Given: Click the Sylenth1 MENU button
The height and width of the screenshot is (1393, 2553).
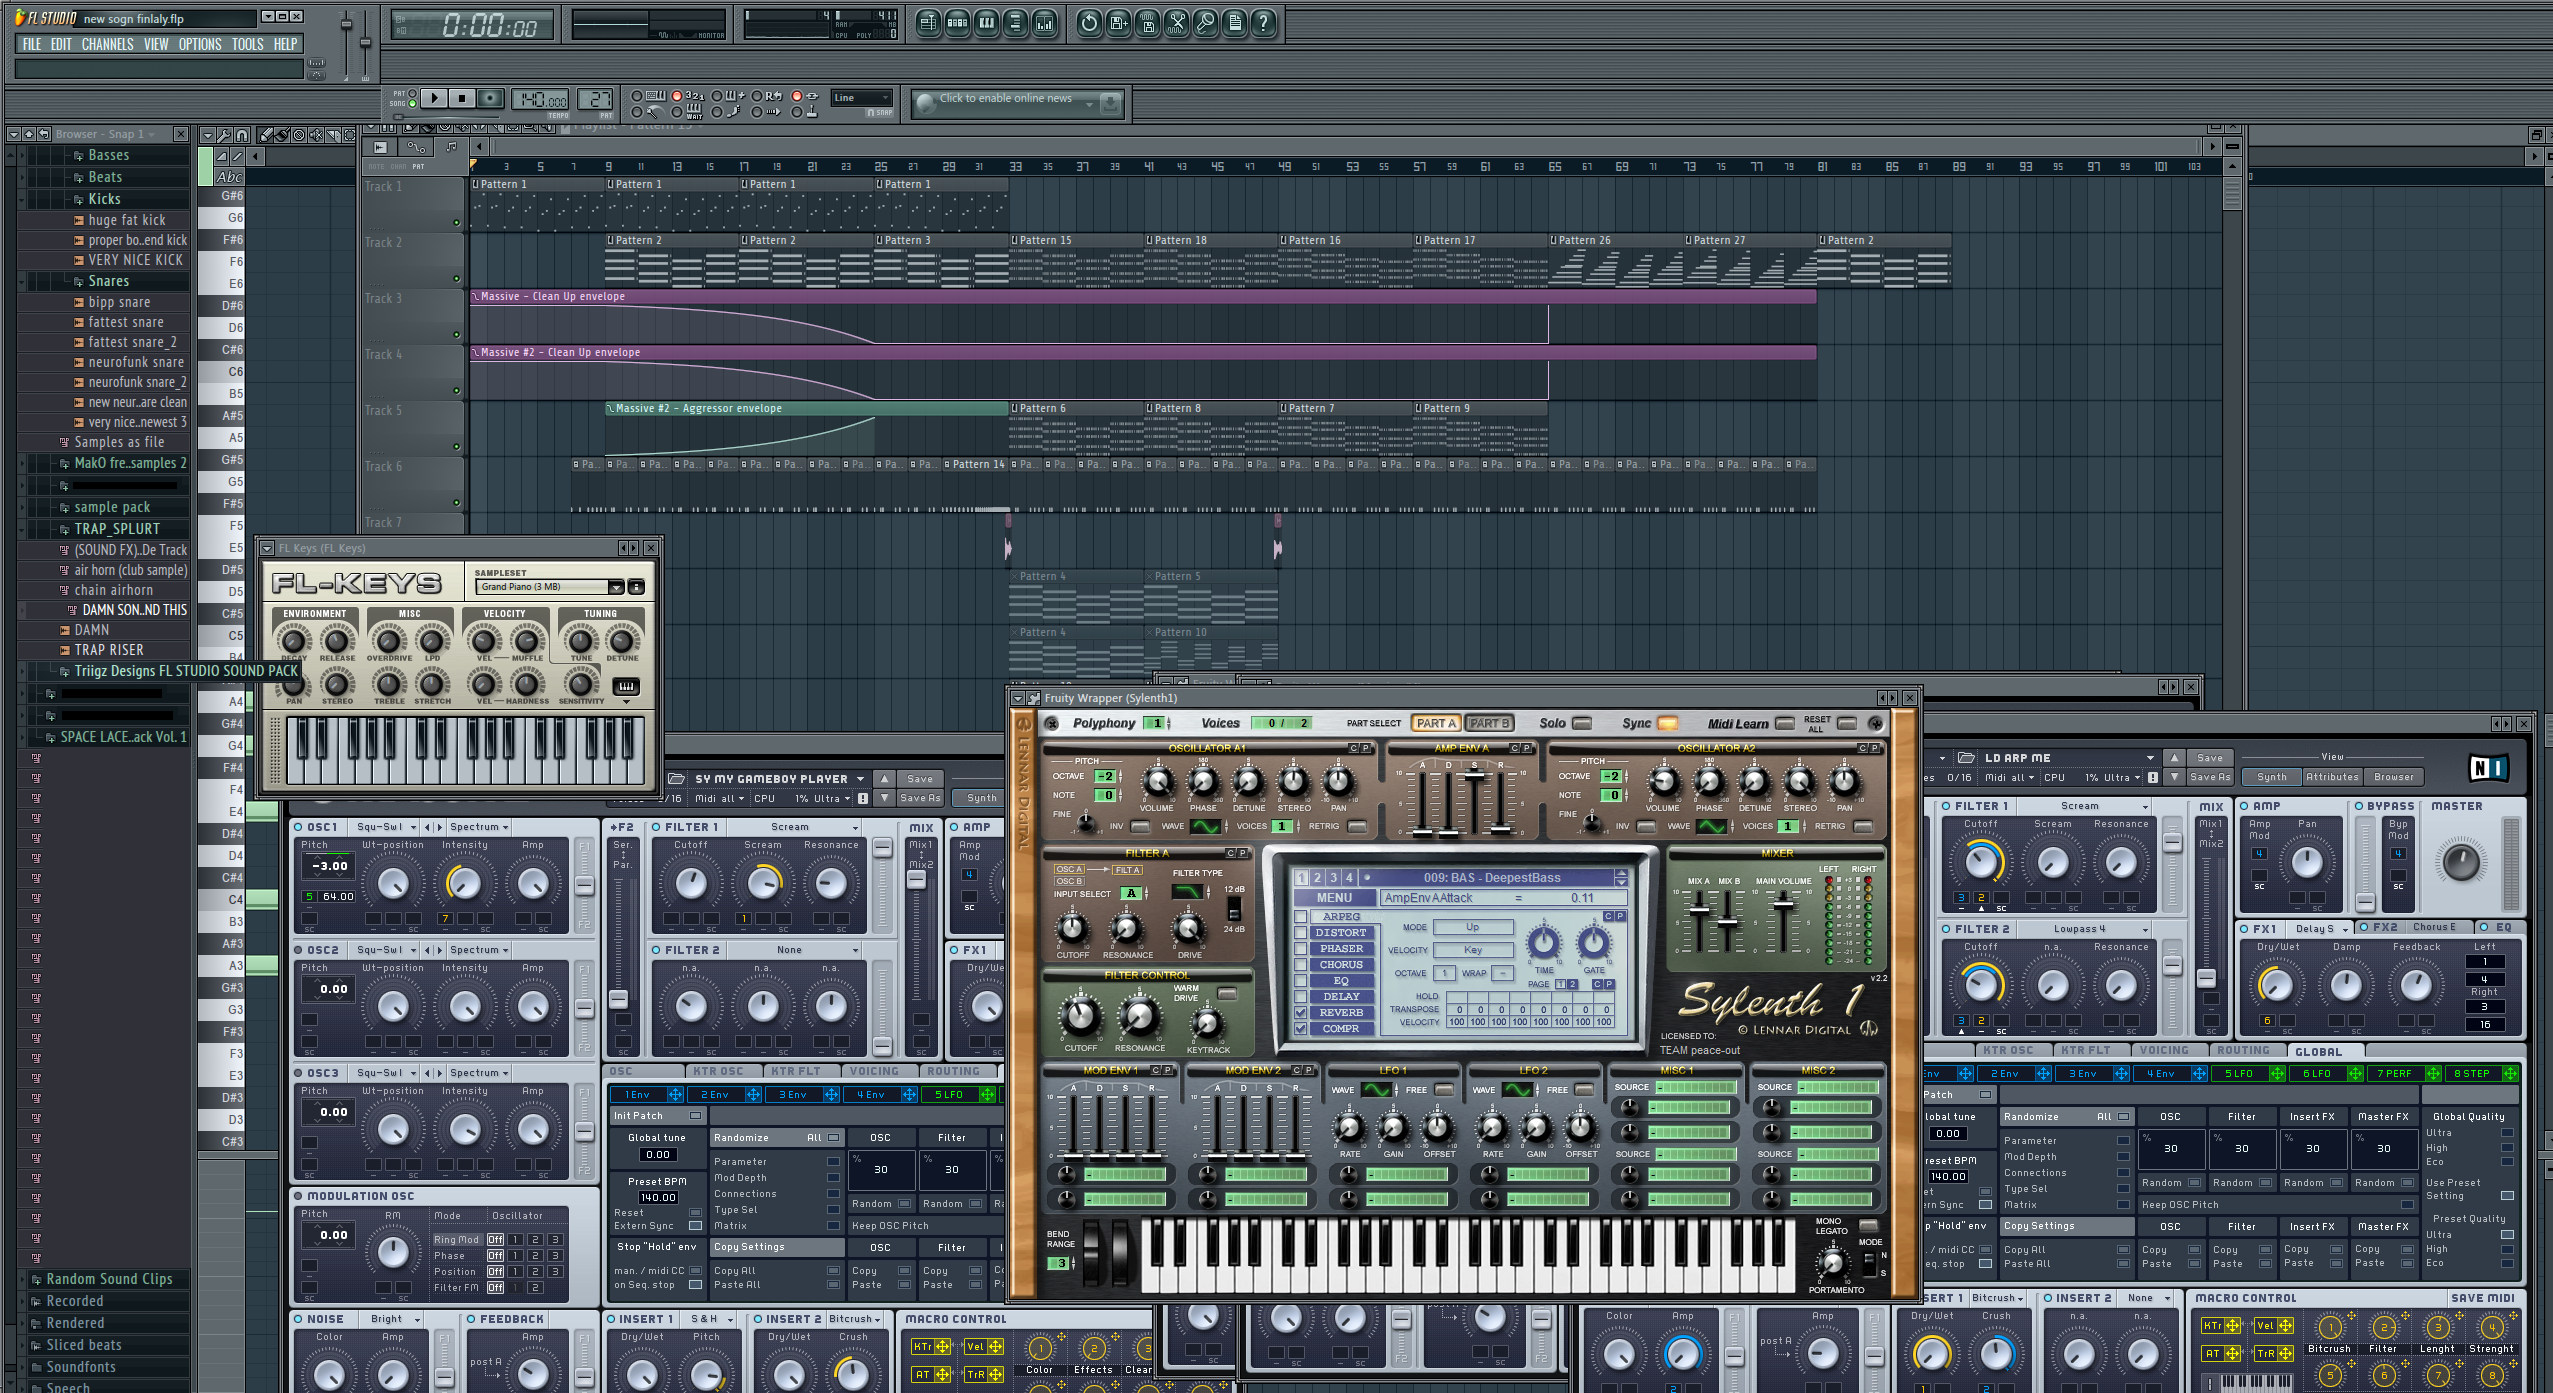Looking at the screenshot, I should [1334, 898].
